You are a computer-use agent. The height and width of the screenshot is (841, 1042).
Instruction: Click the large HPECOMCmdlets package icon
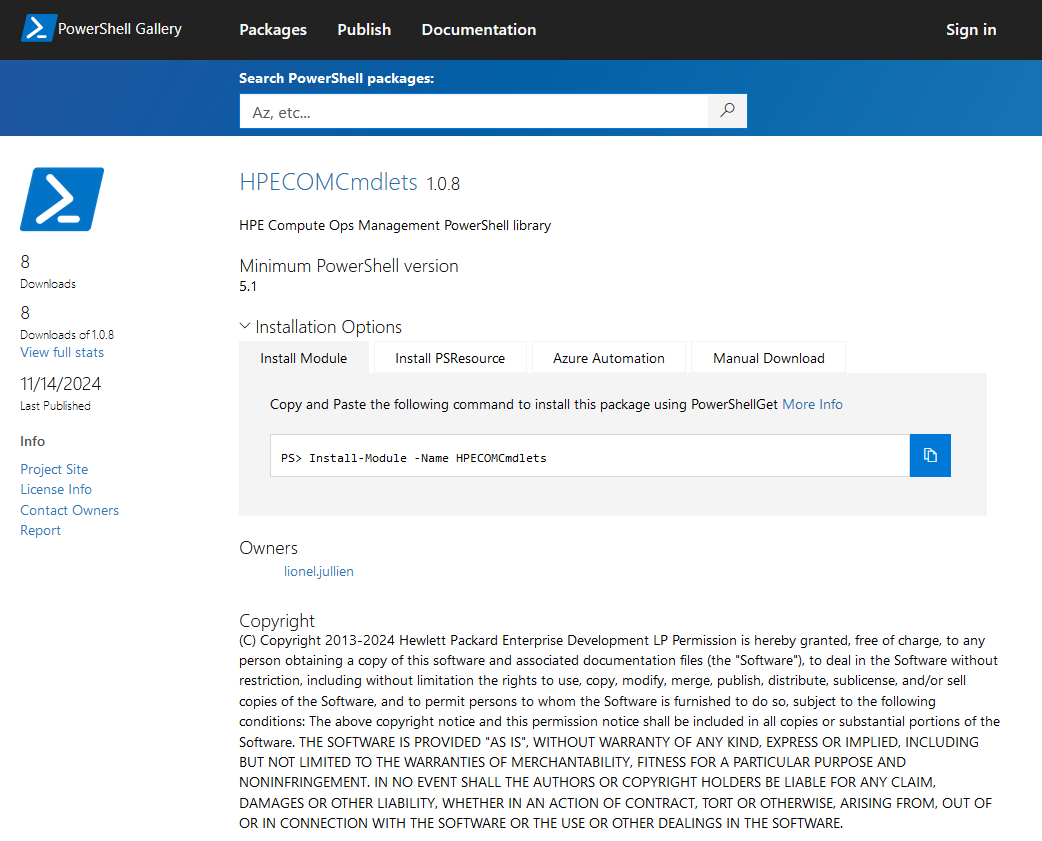(62, 199)
